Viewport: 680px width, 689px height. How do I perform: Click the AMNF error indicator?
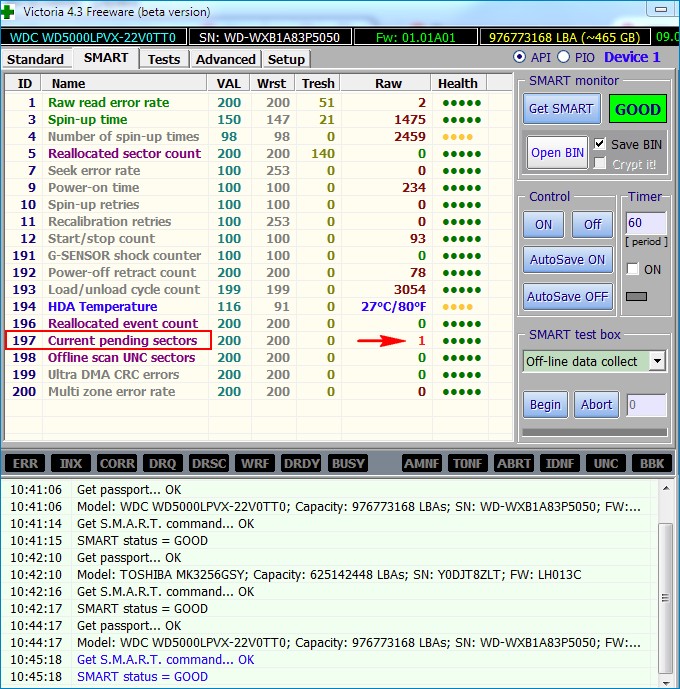click(x=423, y=463)
